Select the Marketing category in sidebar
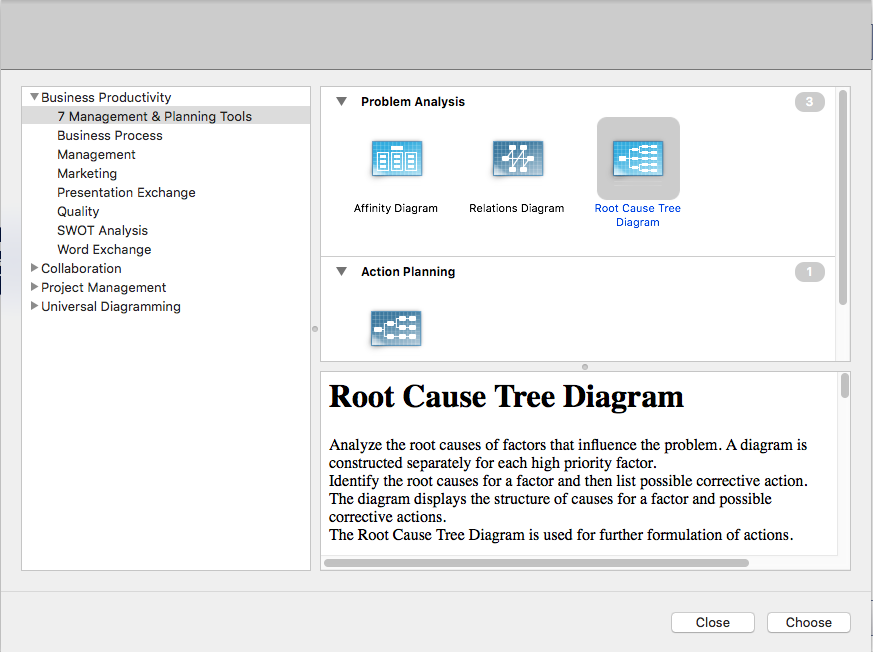This screenshot has height=652, width=873. pyautogui.click(x=87, y=173)
